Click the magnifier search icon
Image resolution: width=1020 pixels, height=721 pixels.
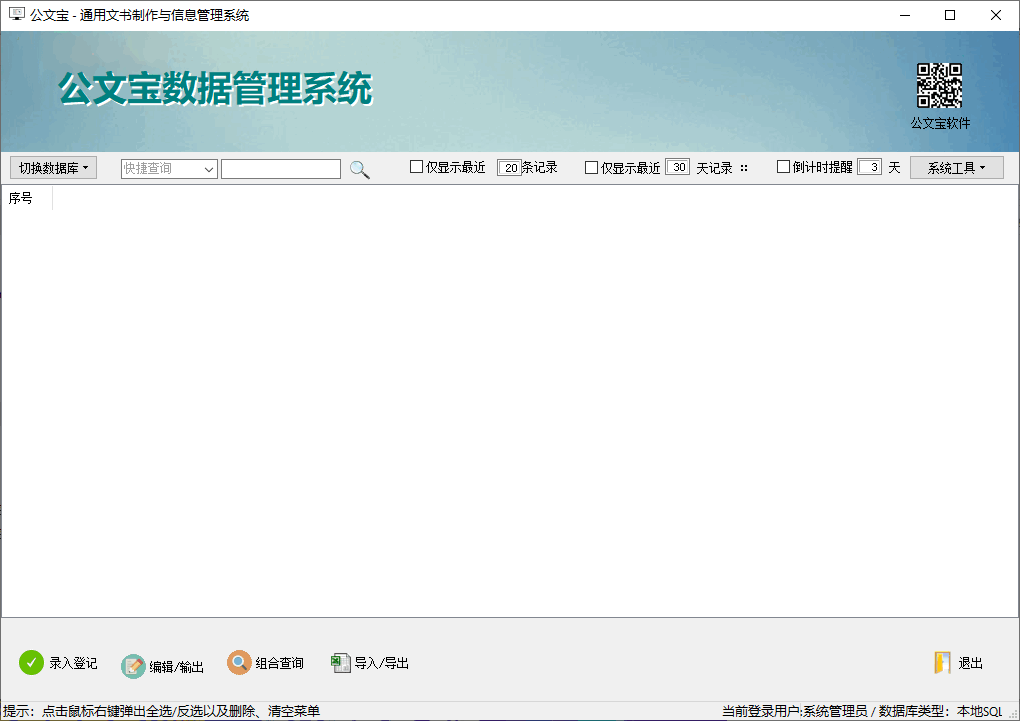360,169
